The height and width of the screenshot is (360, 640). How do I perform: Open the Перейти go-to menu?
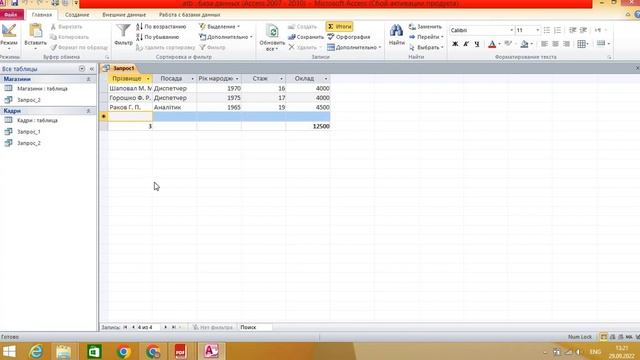[426, 37]
